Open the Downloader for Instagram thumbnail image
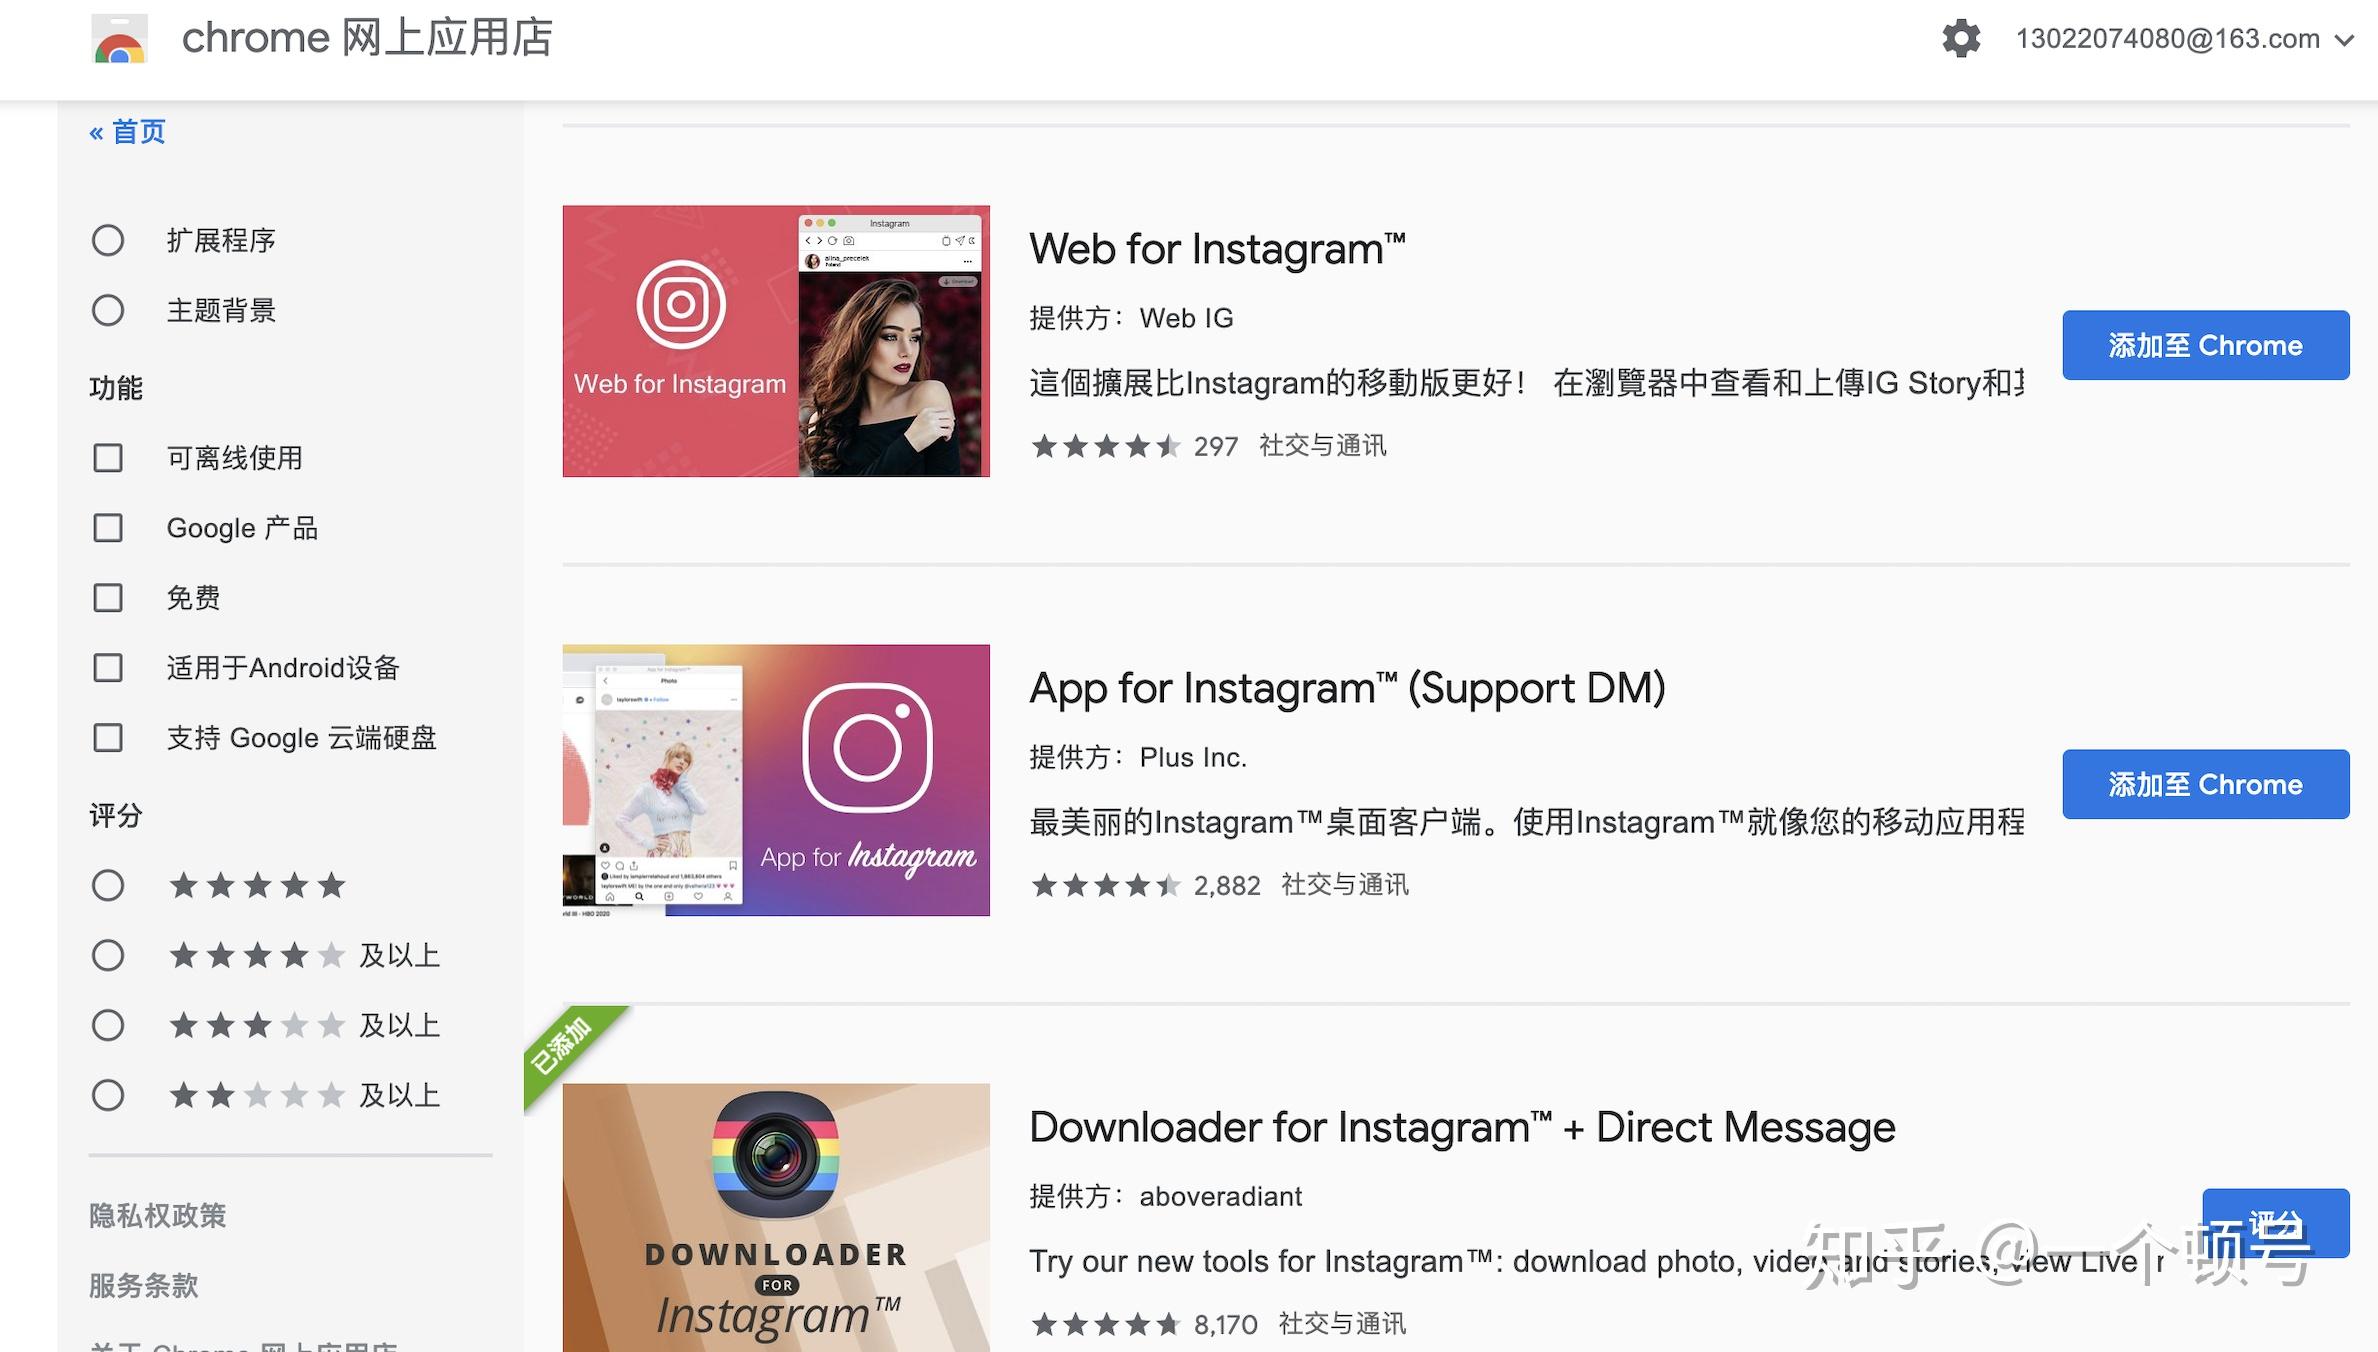The image size is (2378, 1352). (776, 1218)
